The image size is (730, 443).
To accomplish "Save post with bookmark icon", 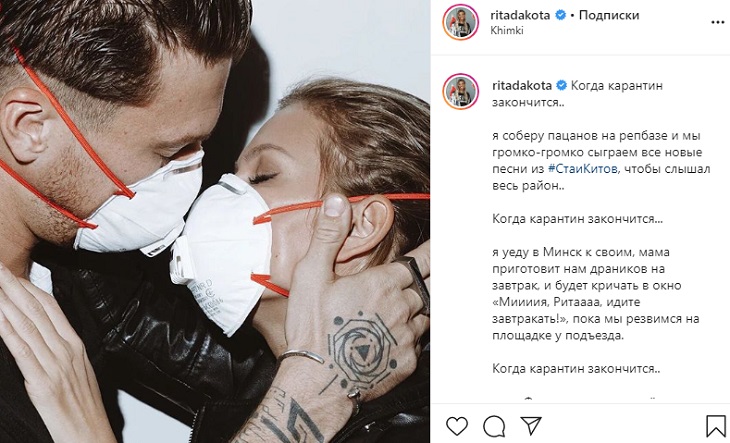I will coord(716,426).
